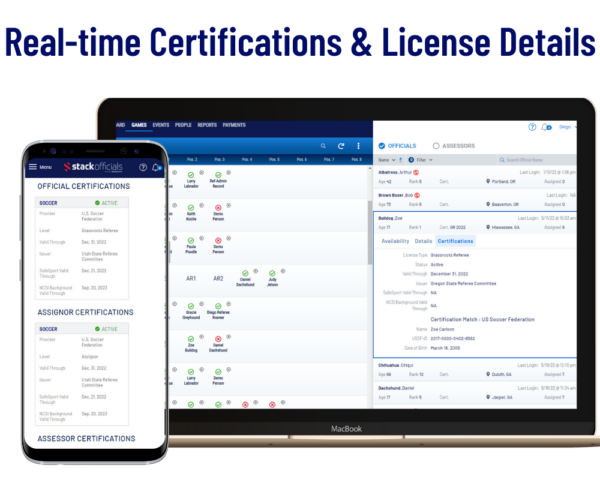The width and height of the screenshot is (600, 480).
Task: Click the refresh icon in games toolbar
Action: pos(342,145)
